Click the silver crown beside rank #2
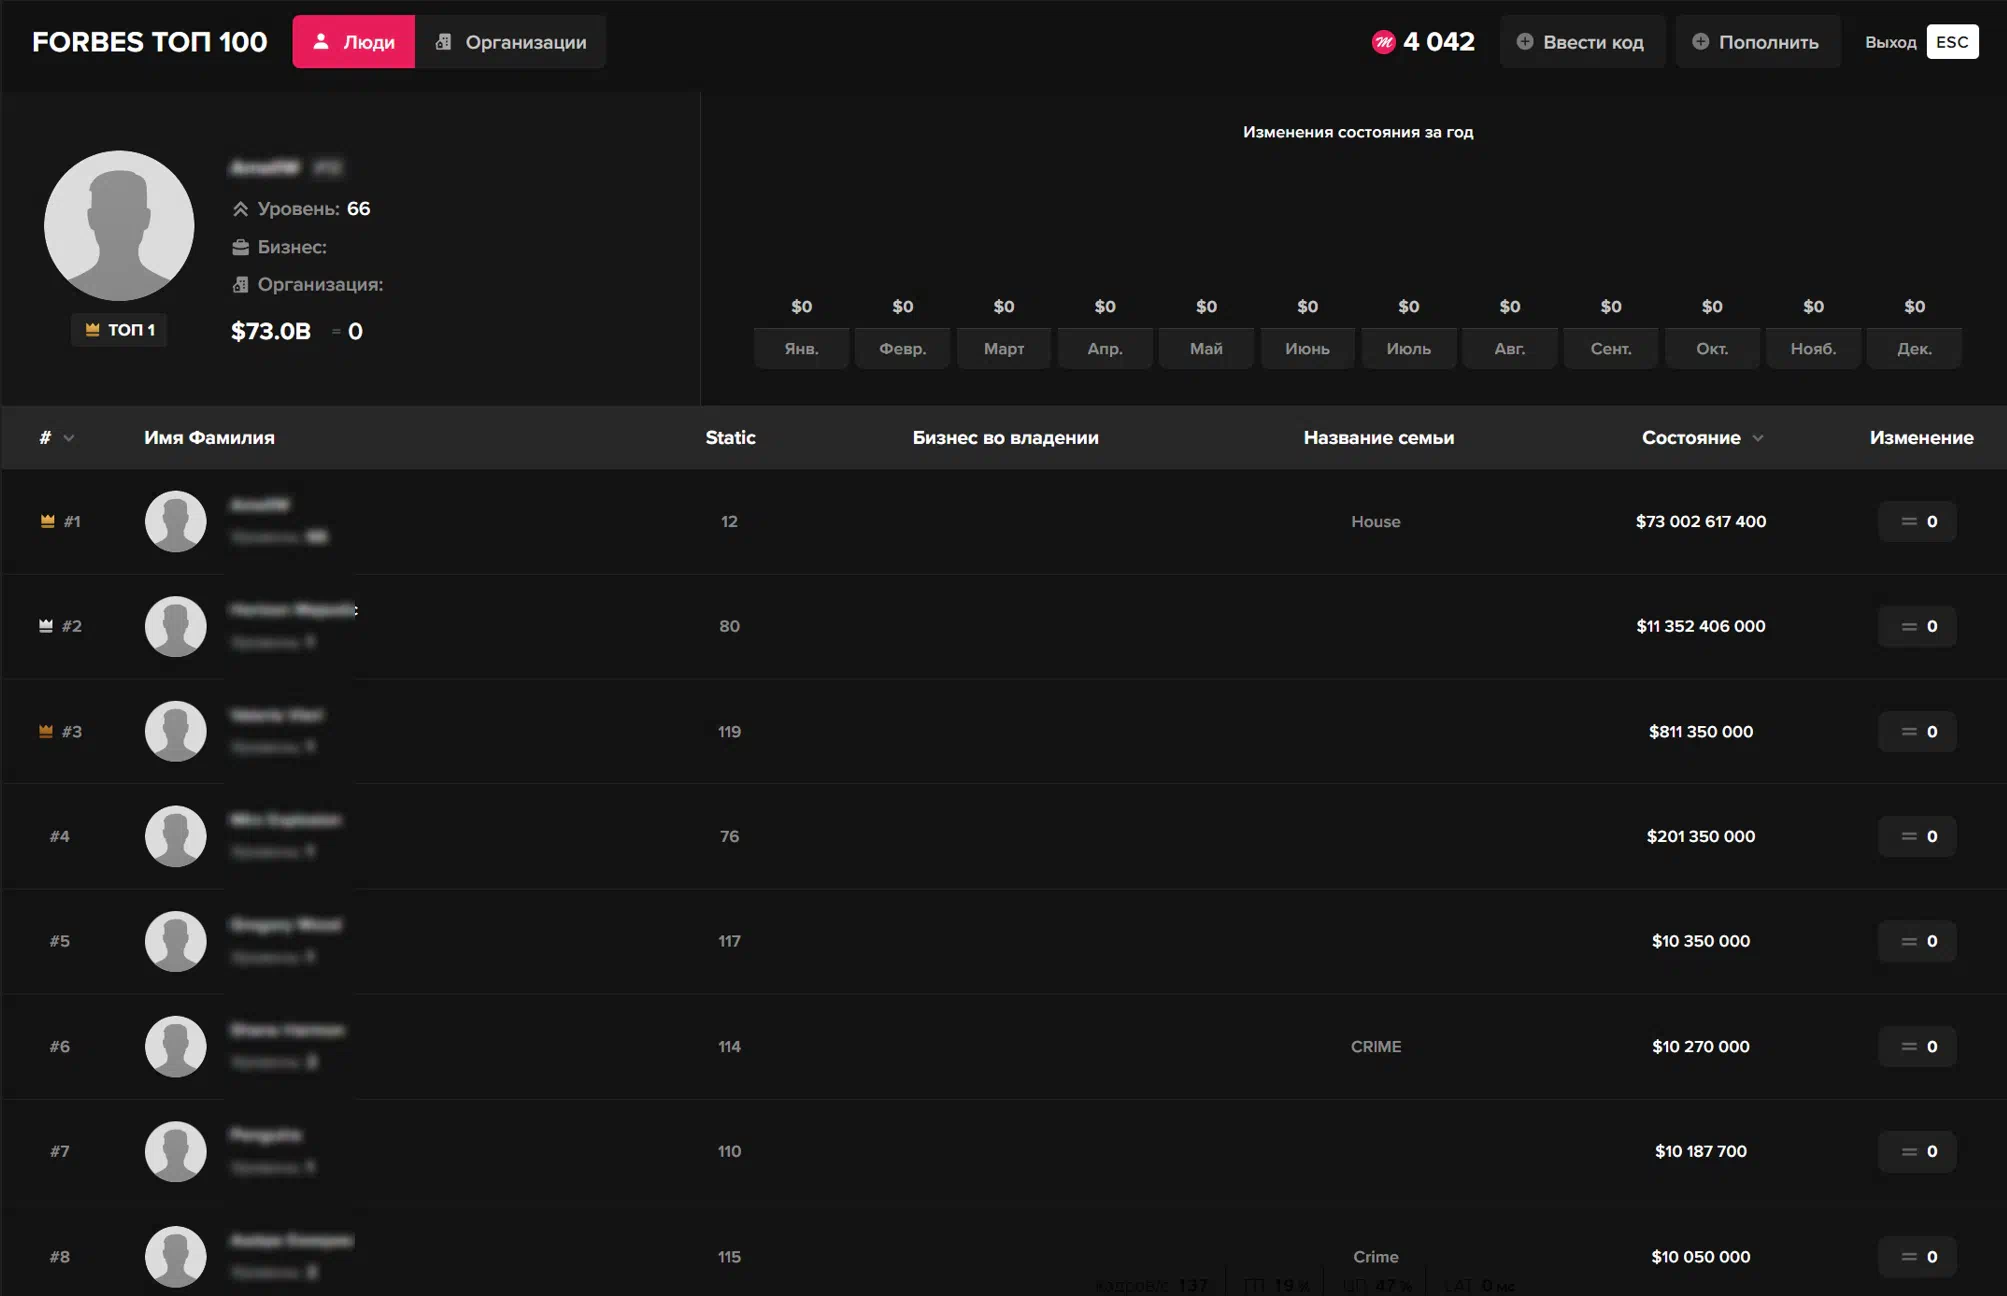The image size is (2007, 1296). click(x=46, y=626)
